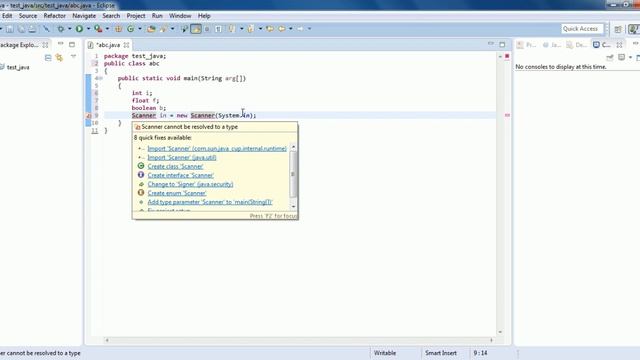Click the Console pin icon
This screenshot has width=640, height=360.
pyautogui.click(x=610, y=58)
